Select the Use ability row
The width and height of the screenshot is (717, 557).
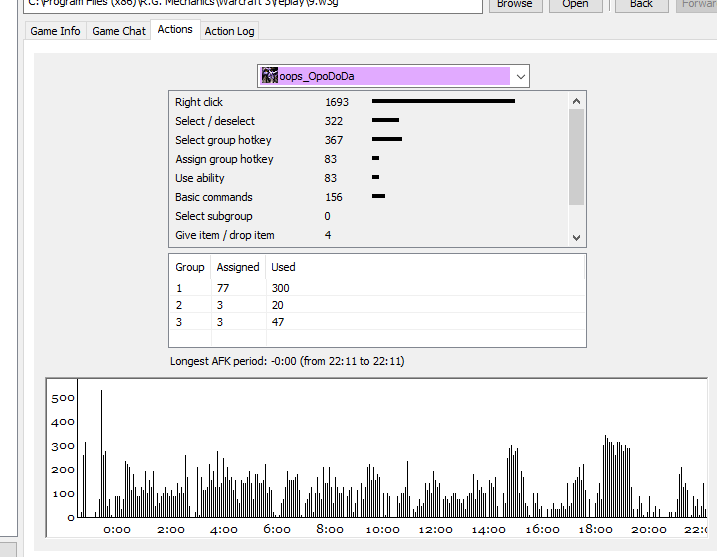click(x=369, y=178)
